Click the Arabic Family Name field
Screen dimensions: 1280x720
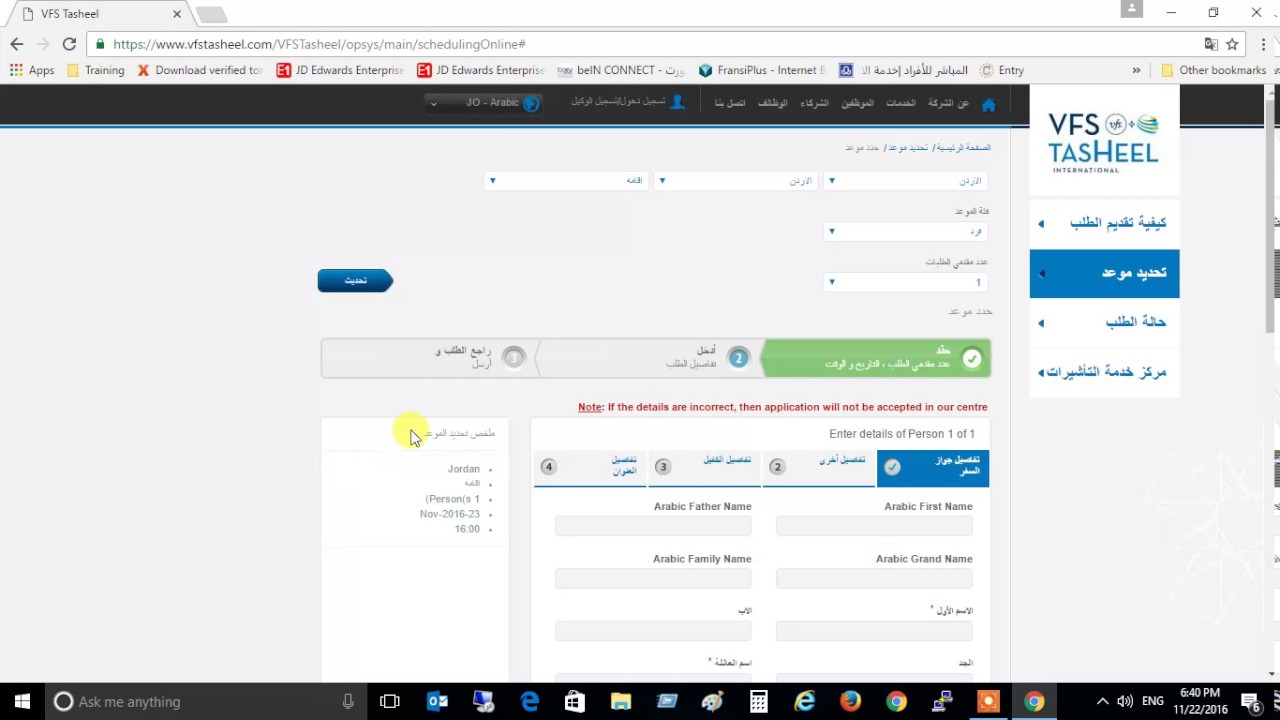653,579
